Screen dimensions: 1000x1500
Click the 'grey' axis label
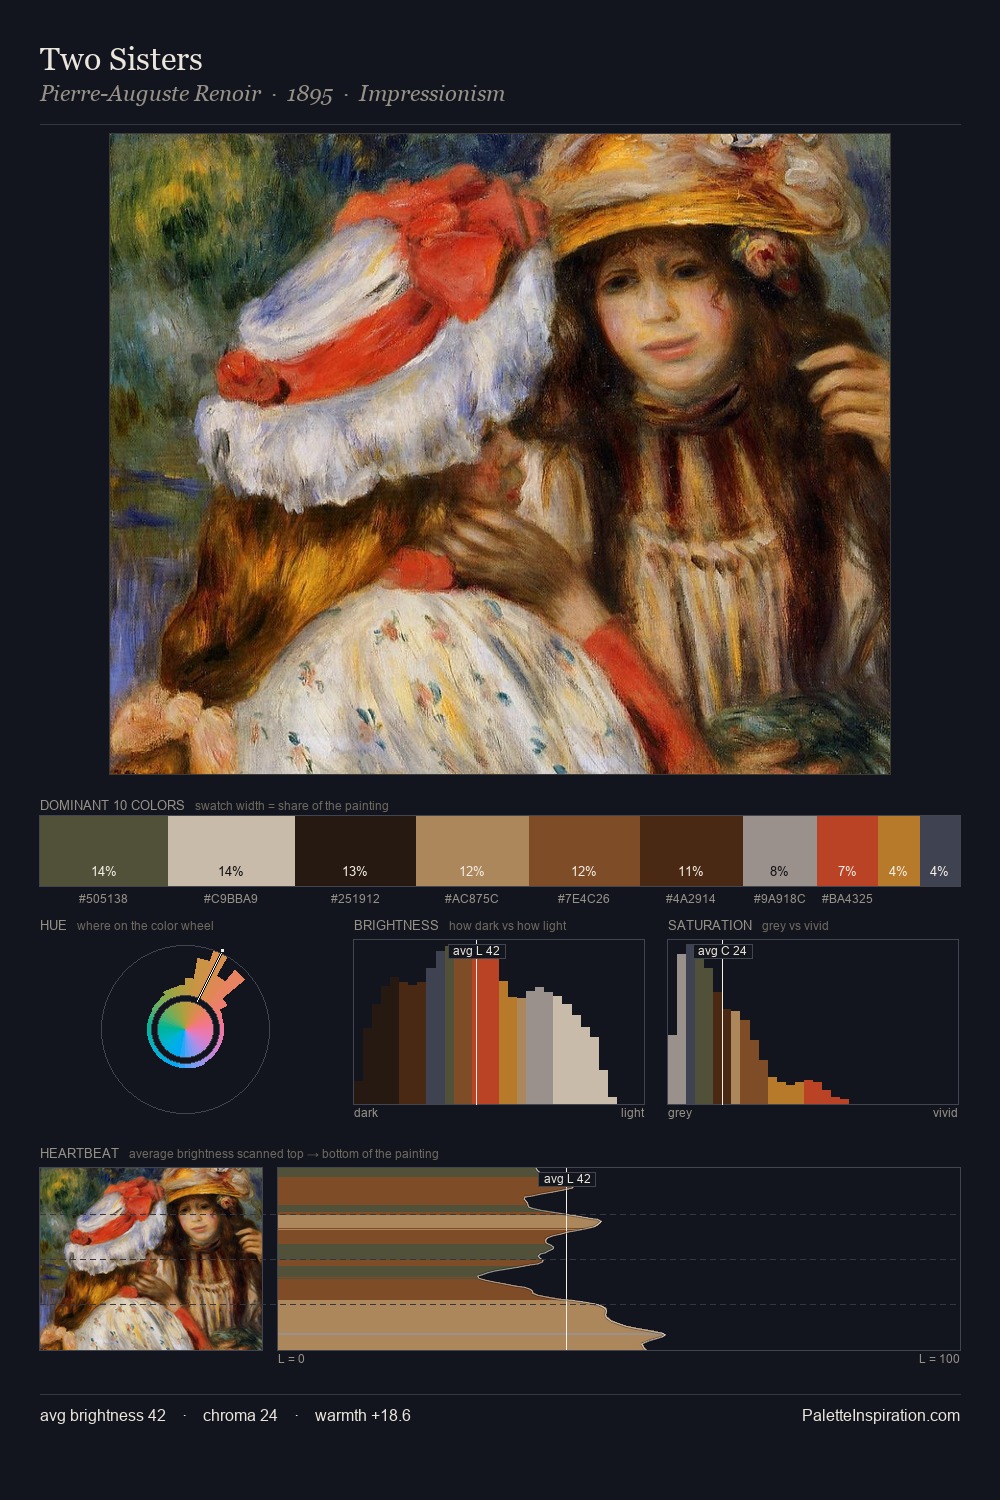point(680,1113)
